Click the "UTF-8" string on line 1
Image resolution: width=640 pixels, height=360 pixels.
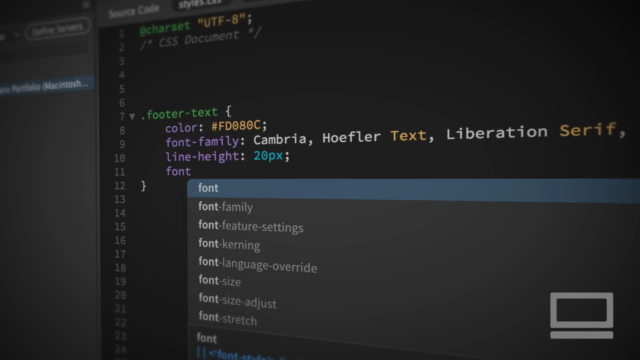click(221, 20)
